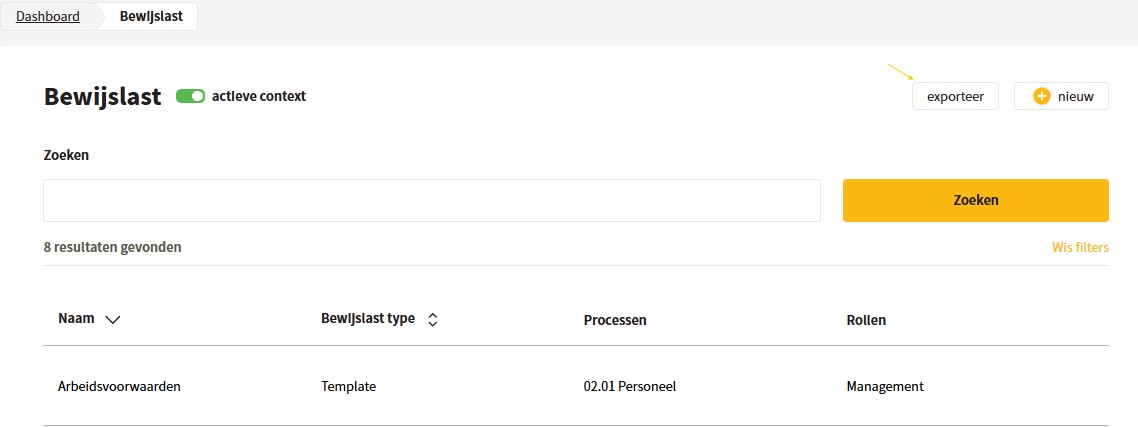Open the Dashboard breadcrumb
Viewport: 1138px width, 427px height.
(48, 16)
